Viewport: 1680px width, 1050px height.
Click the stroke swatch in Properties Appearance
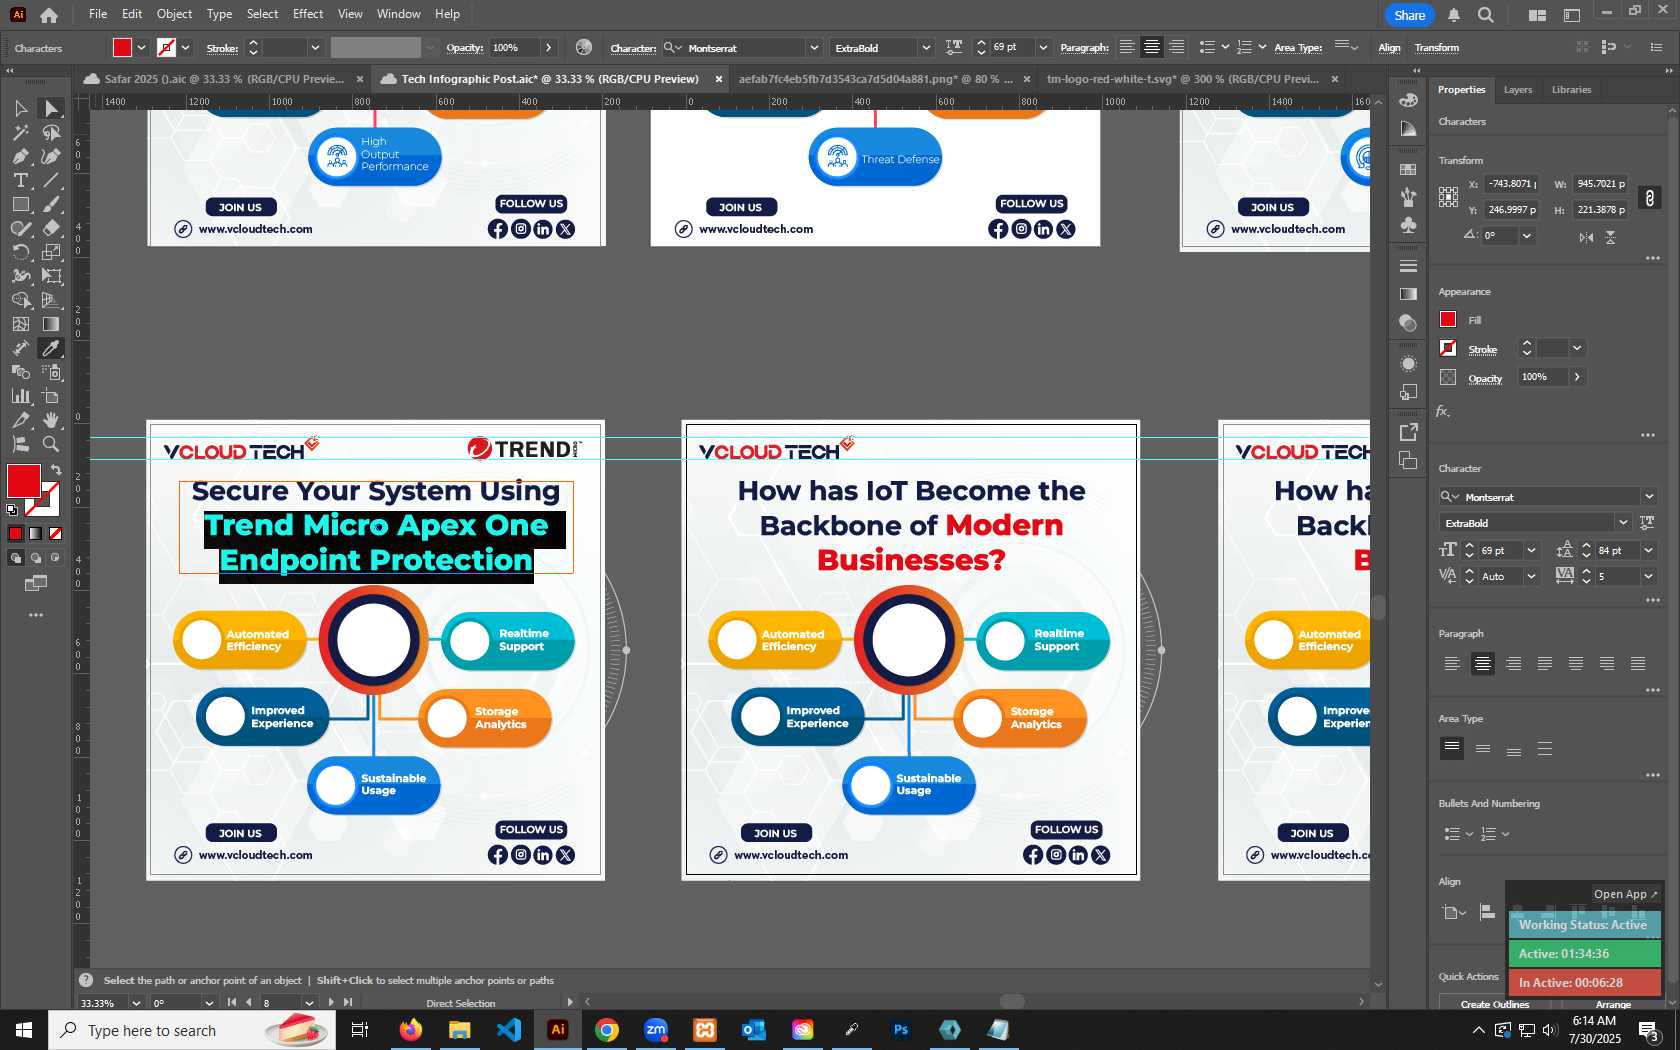1448,348
